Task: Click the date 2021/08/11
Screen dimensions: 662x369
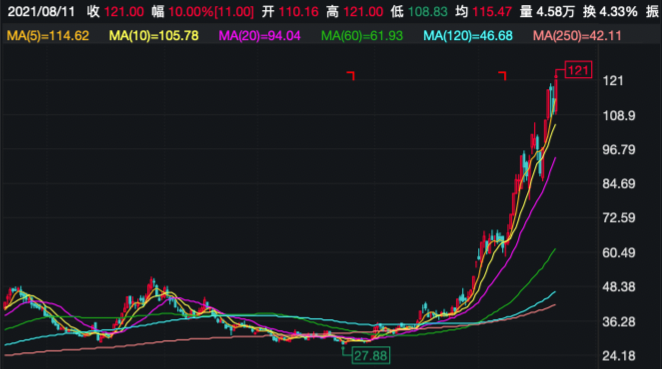Action: click(x=41, y=11)
